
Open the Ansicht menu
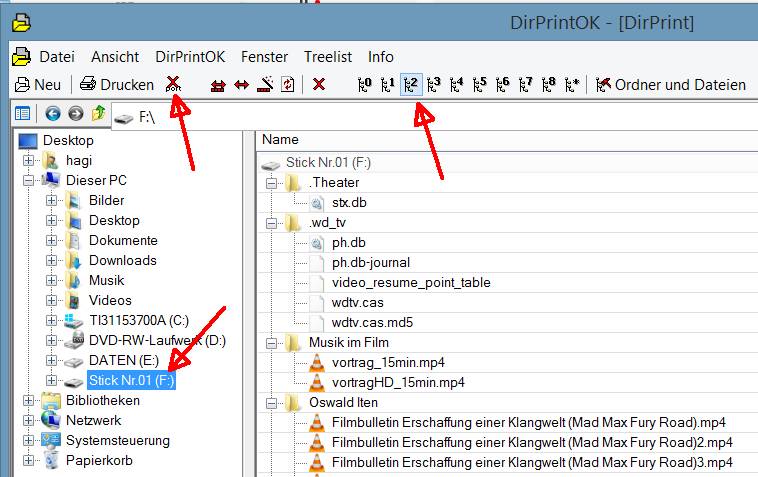click(x=115, y=57)
